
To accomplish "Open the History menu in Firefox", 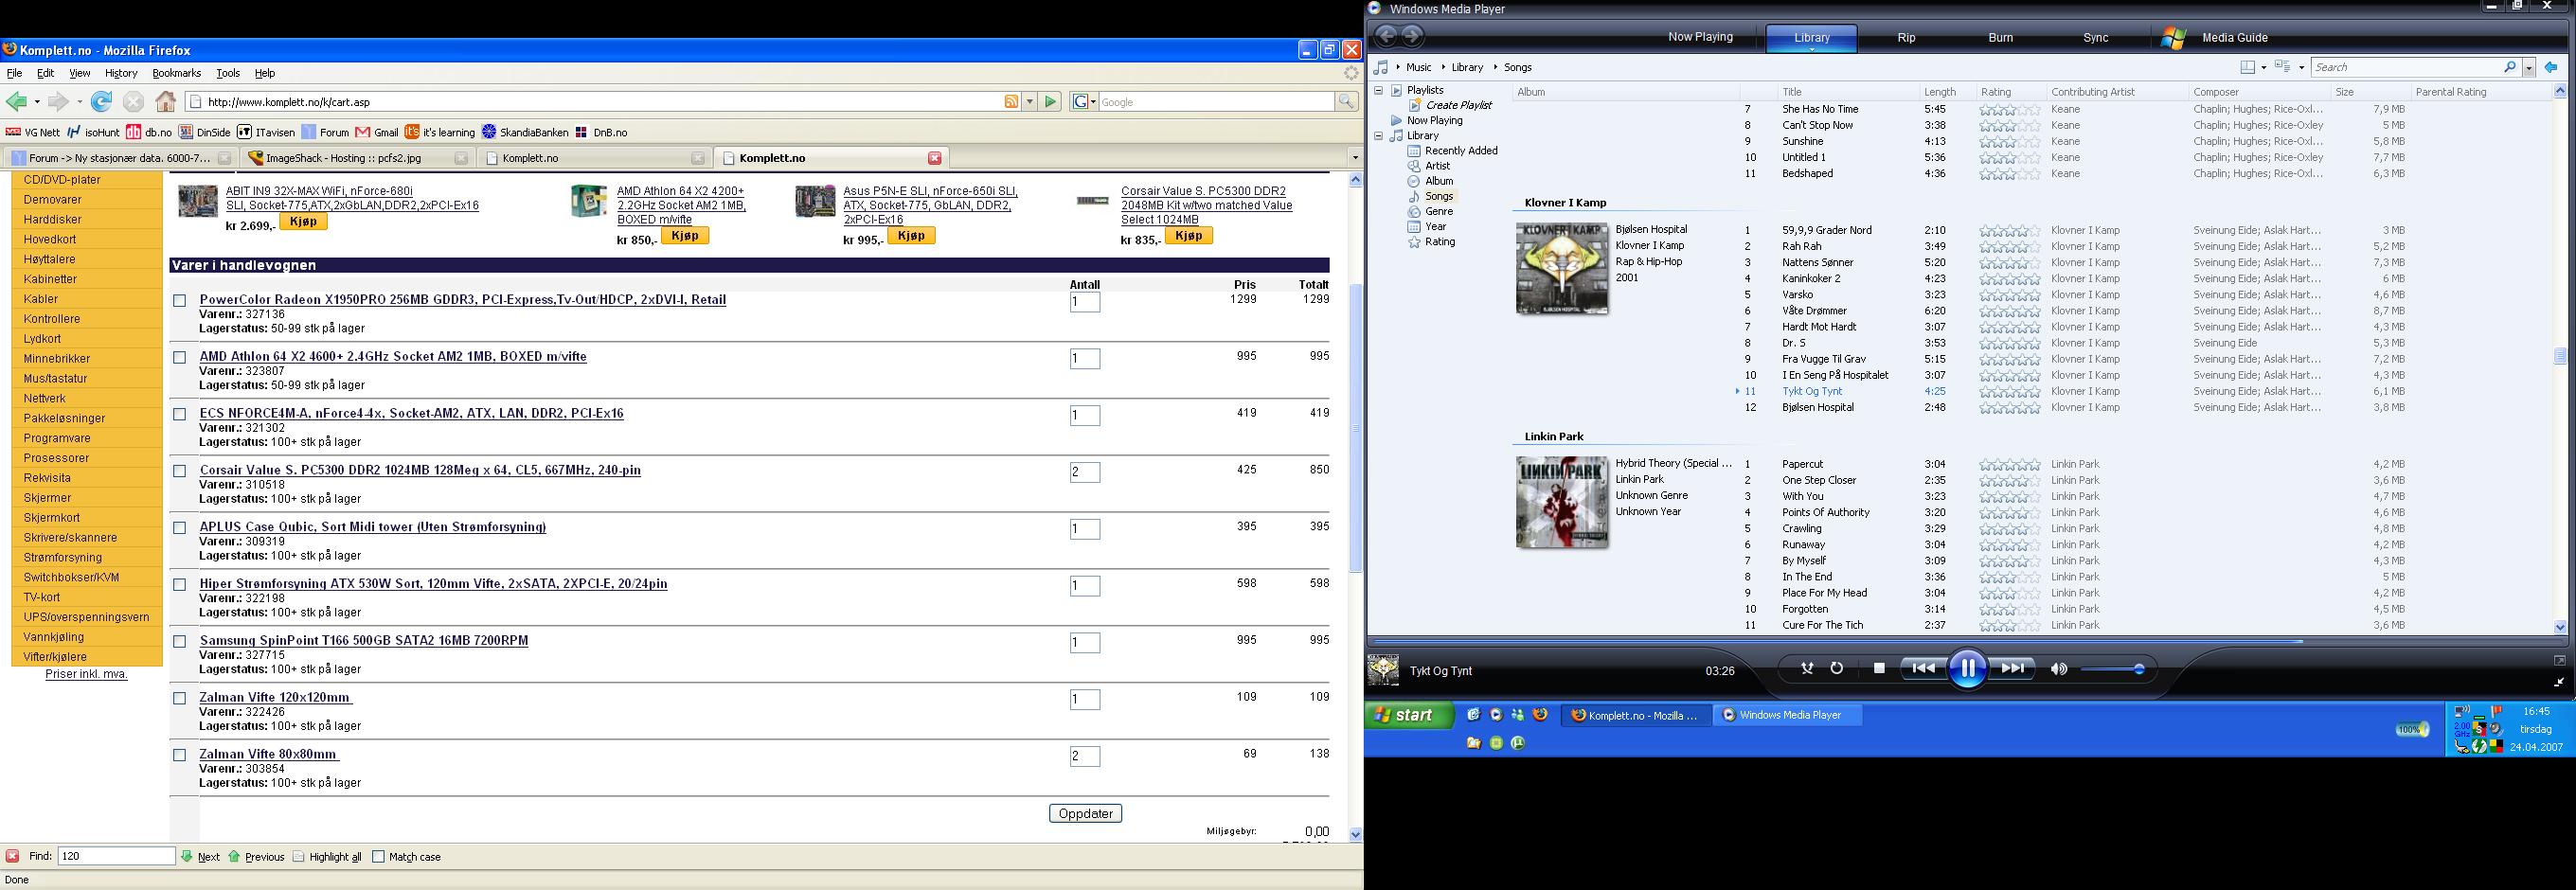I will click(121, 73).
